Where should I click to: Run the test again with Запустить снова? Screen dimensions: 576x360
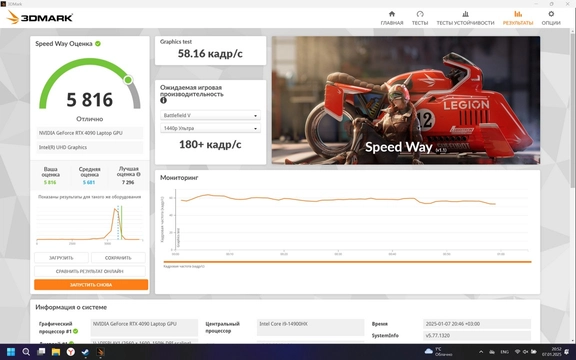pos(91,285)
